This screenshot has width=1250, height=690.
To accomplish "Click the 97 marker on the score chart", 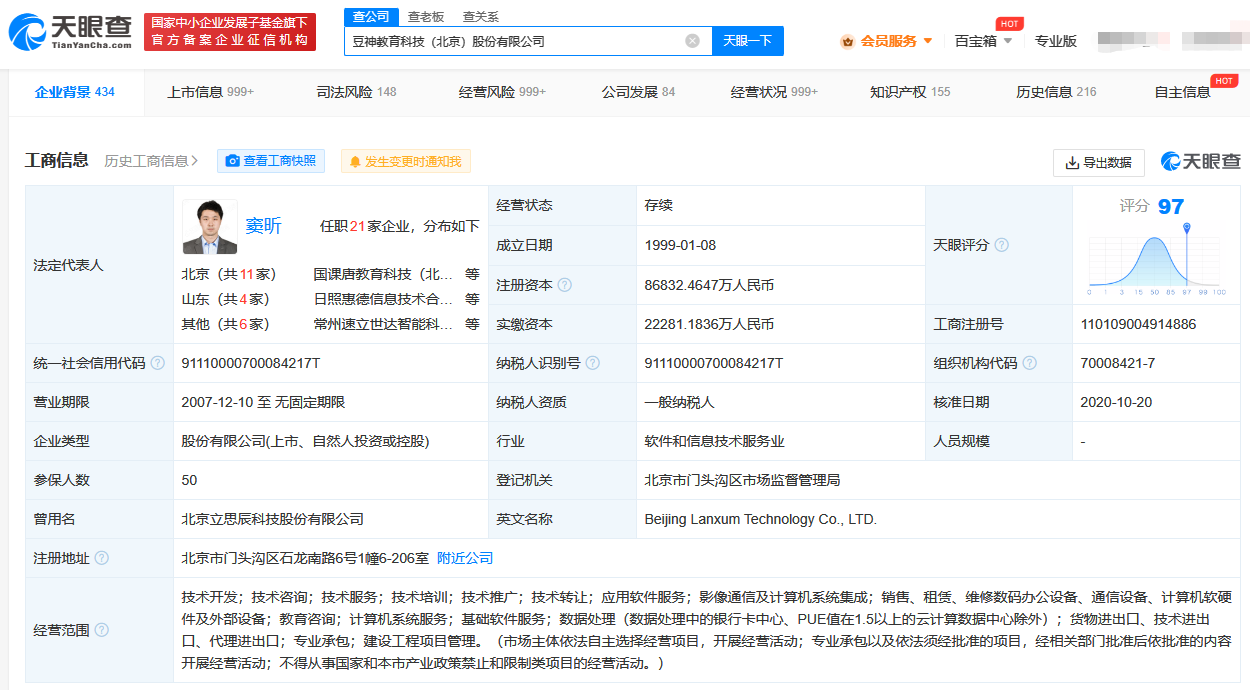I will (x=1186, y=228).
